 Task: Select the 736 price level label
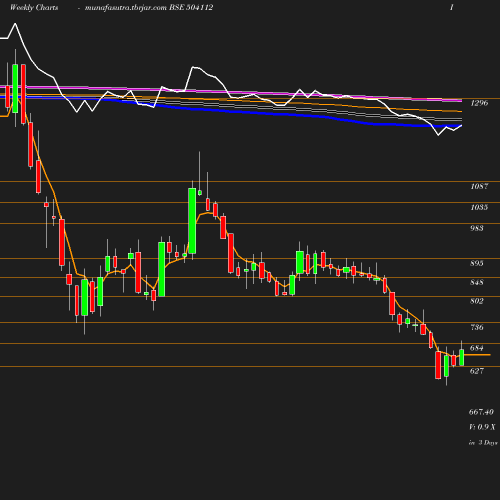pos(477,327)
